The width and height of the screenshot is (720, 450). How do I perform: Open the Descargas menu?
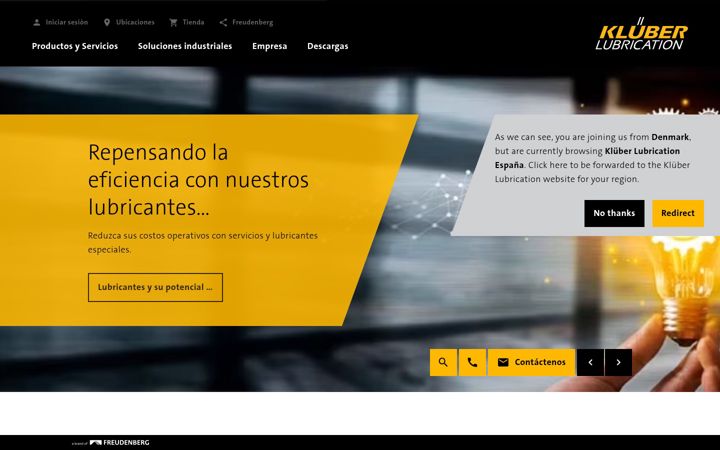[x=327, y=46]
